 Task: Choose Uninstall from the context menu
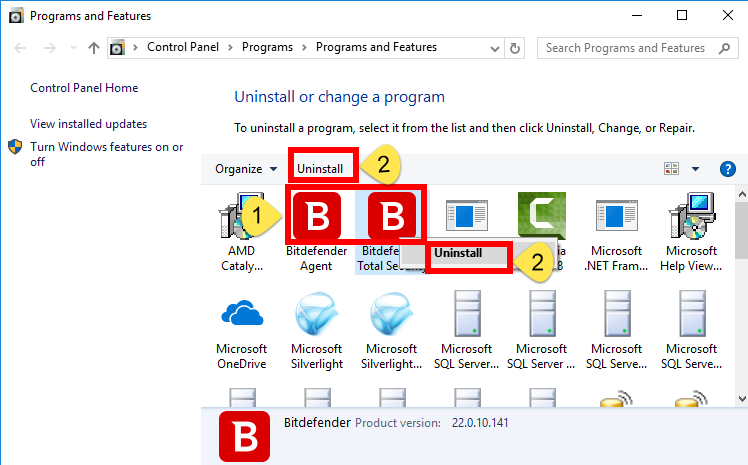(458, 253)
